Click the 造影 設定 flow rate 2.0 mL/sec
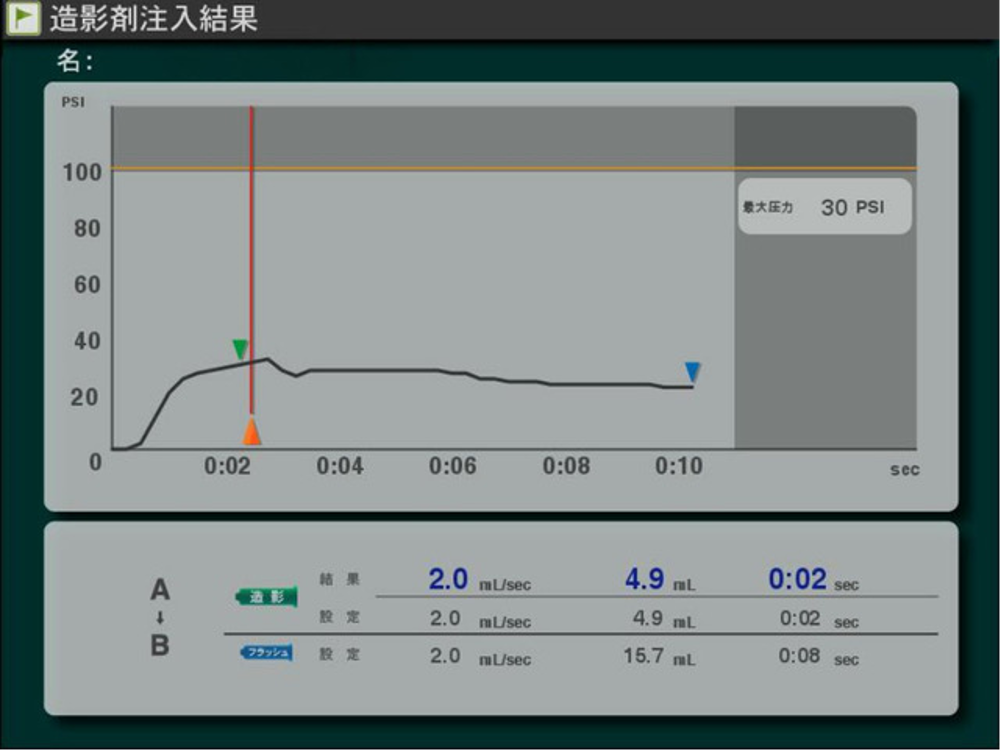1001x751 pixels. [x=480, y=619]
